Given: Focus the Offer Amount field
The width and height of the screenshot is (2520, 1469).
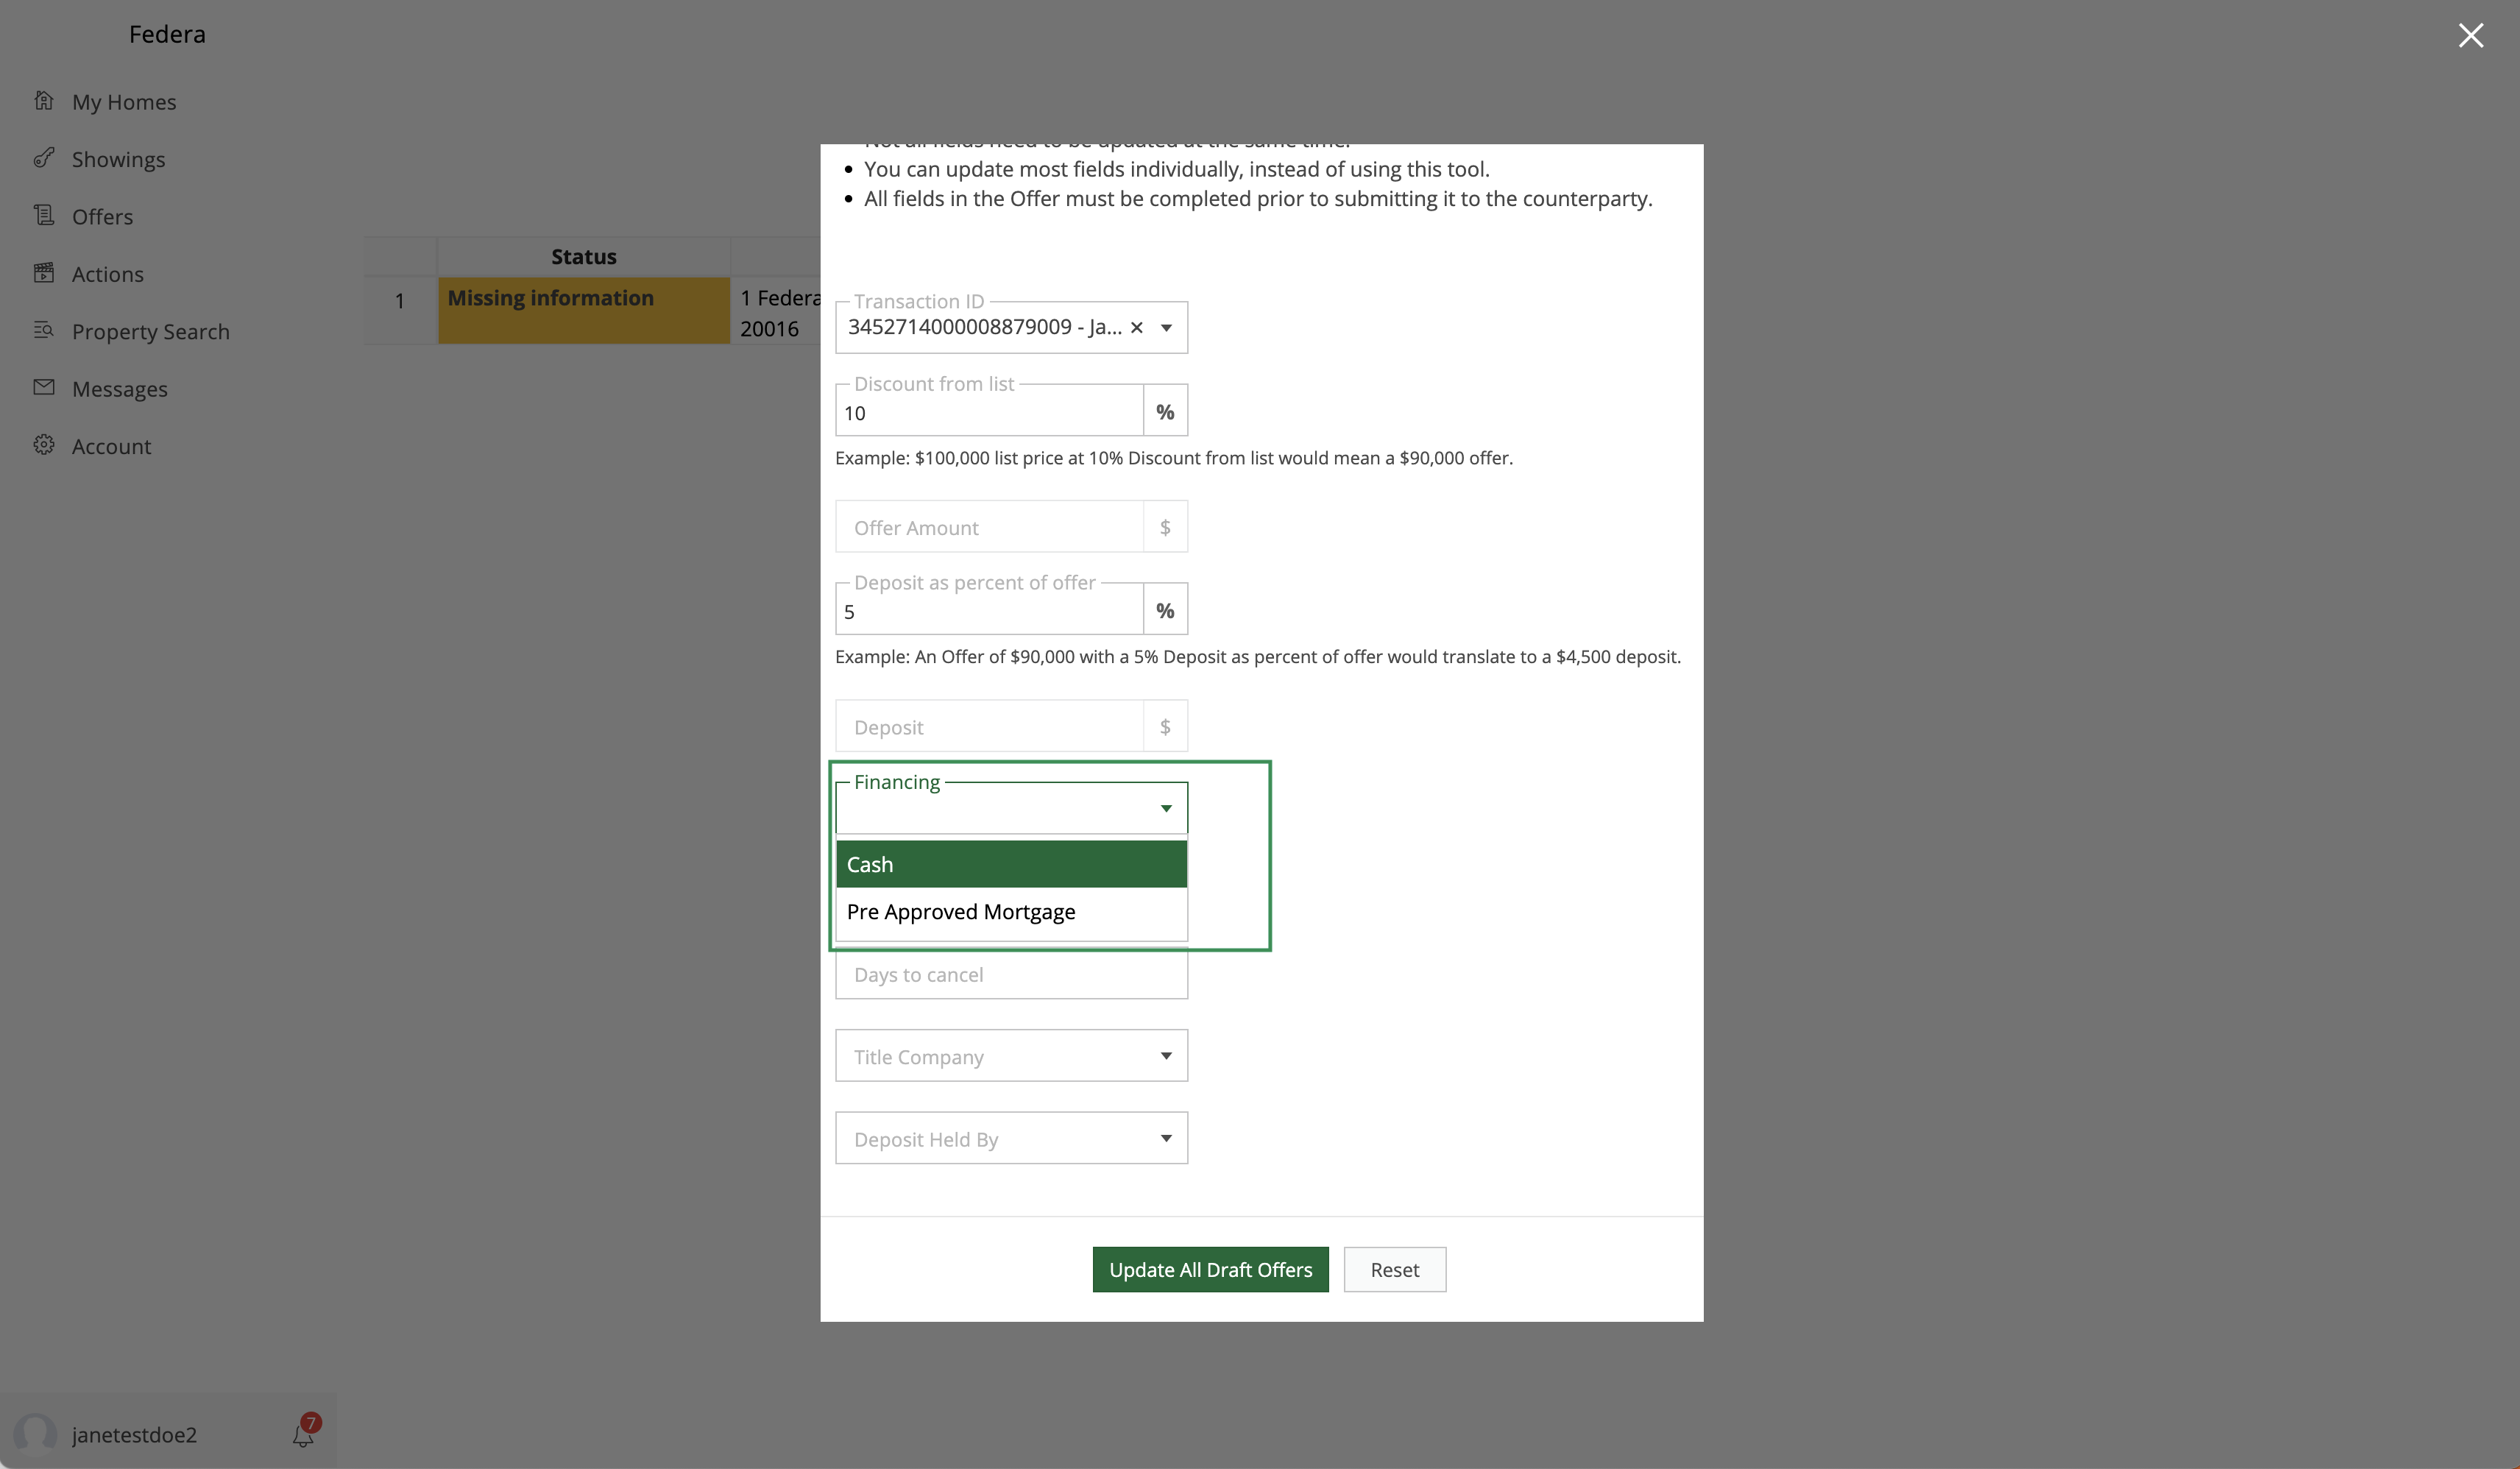Looking at the screenshot, I should click(989, 527).
